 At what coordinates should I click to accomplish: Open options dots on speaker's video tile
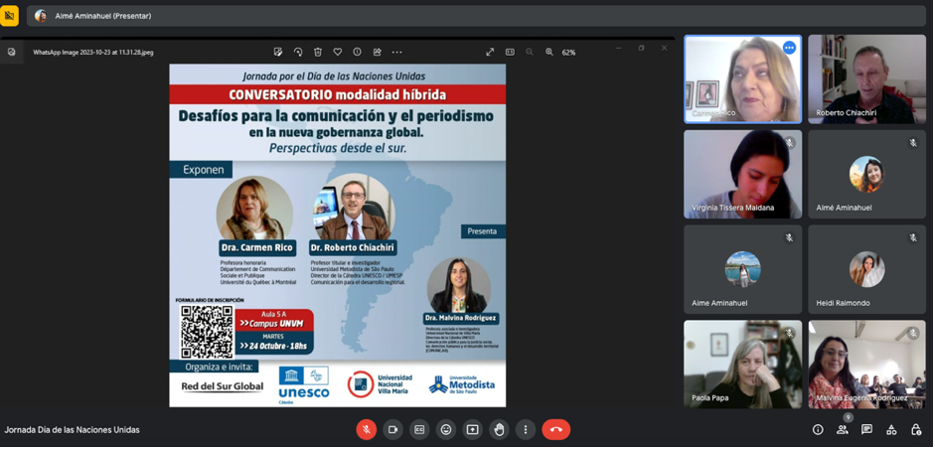pyautogui.click(x=789, y=48)
